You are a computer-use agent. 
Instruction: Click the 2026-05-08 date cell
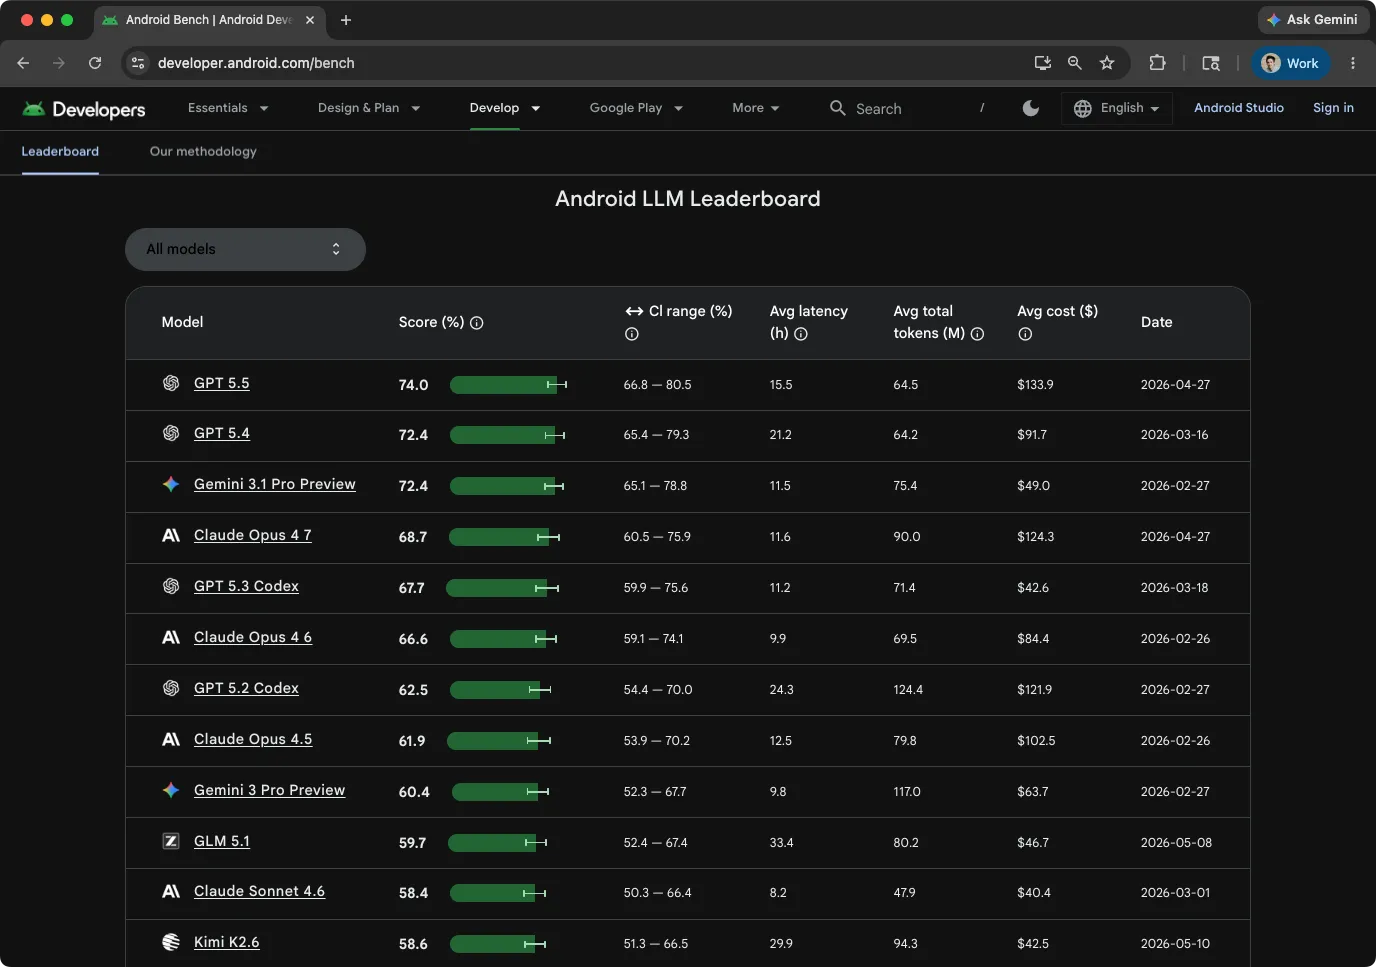point(1176,843)
